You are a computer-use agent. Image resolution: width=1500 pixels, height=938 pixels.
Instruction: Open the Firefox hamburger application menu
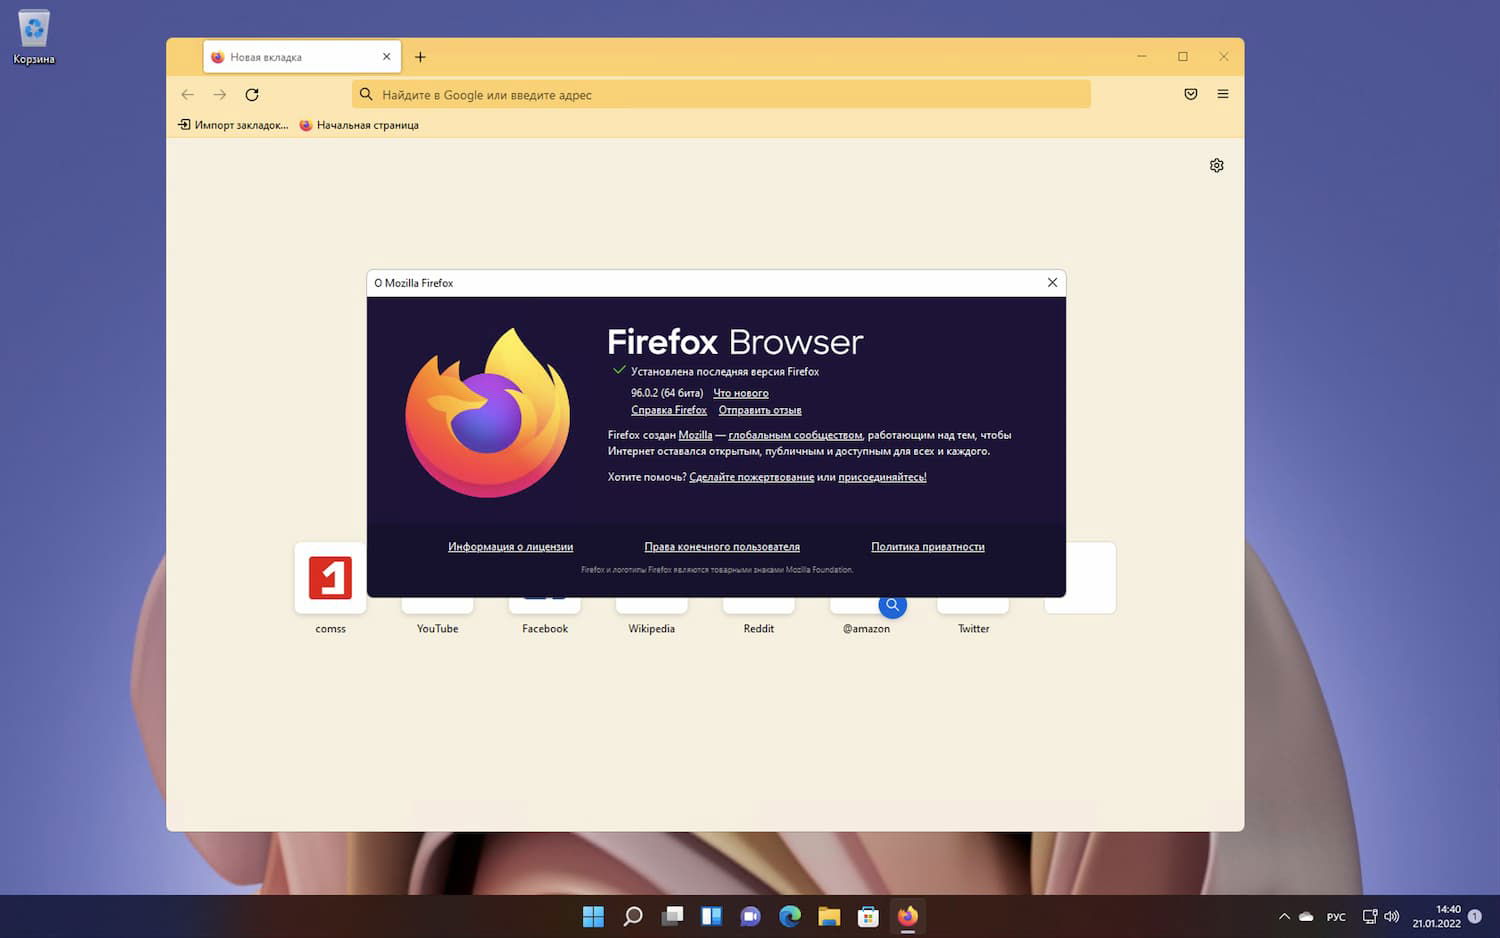point(1223,94)
